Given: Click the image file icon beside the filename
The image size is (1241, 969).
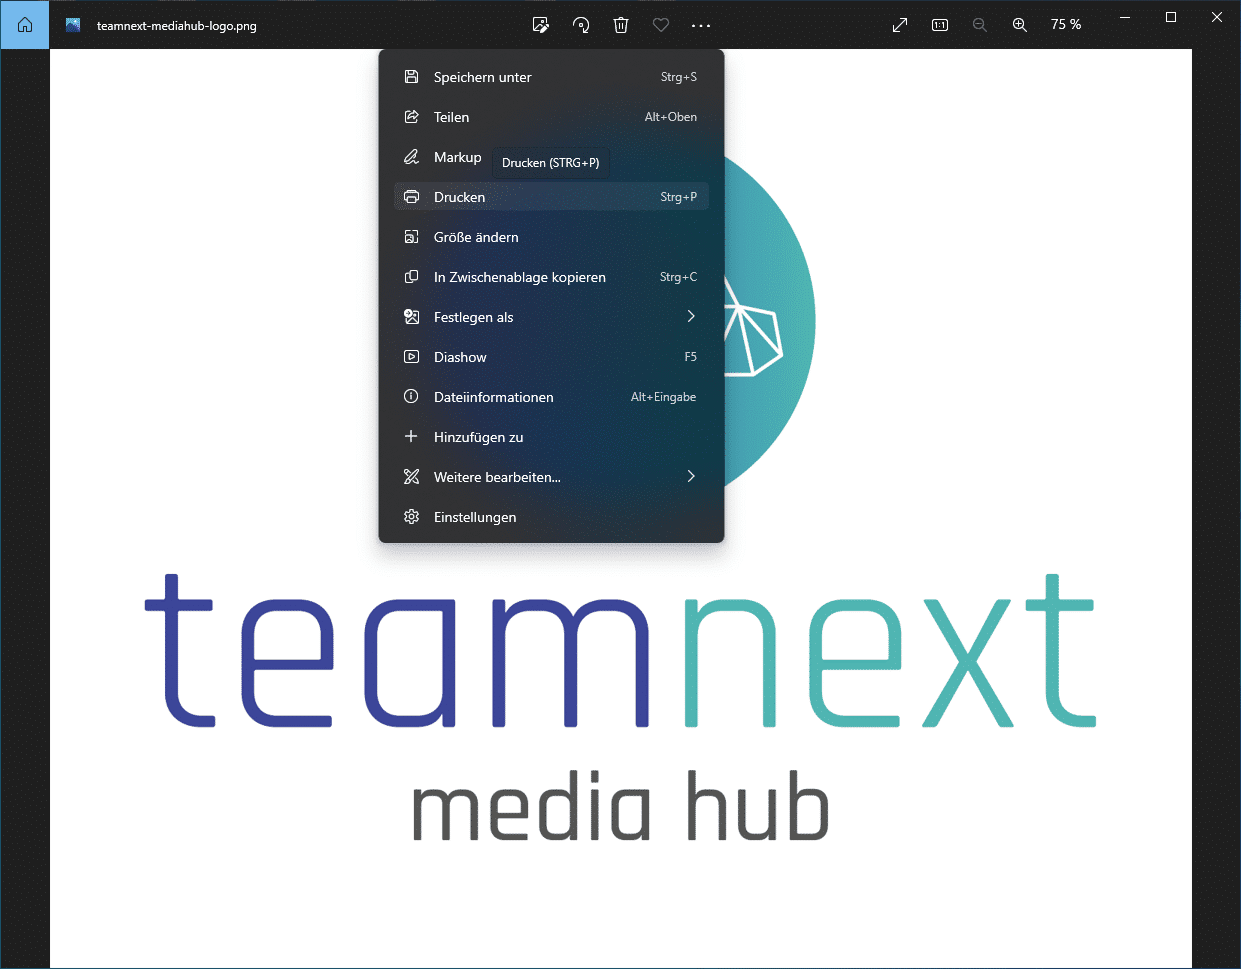Looking at the screenshot, I should click(73, 25).
